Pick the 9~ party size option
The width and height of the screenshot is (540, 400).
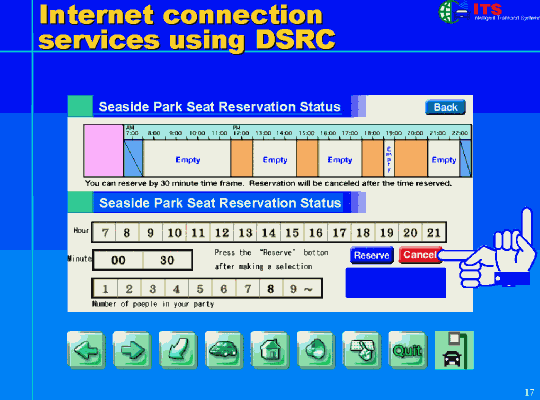[302, 289]
